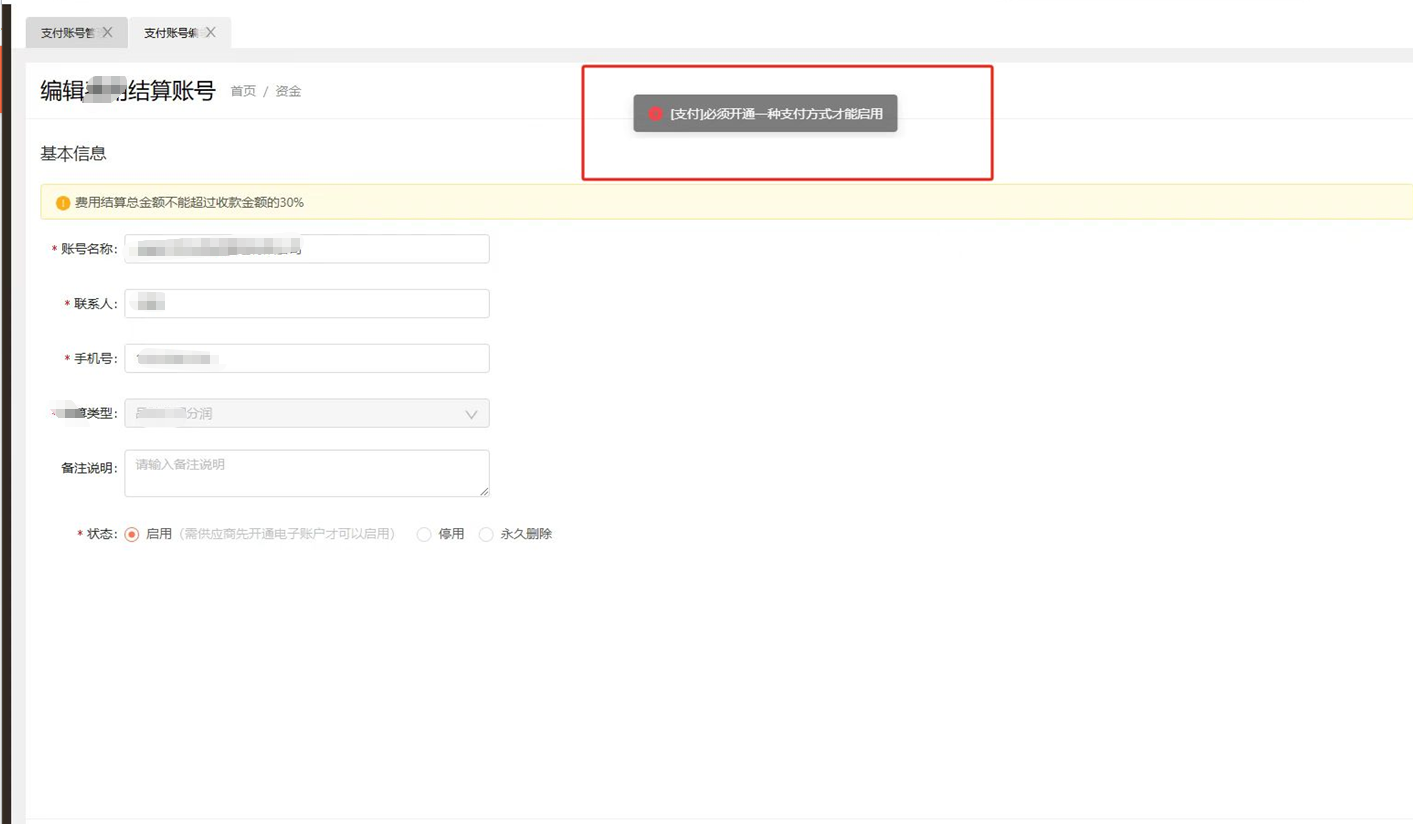
Task: Click the 基本信息 section heading
Action: (73, 154)
